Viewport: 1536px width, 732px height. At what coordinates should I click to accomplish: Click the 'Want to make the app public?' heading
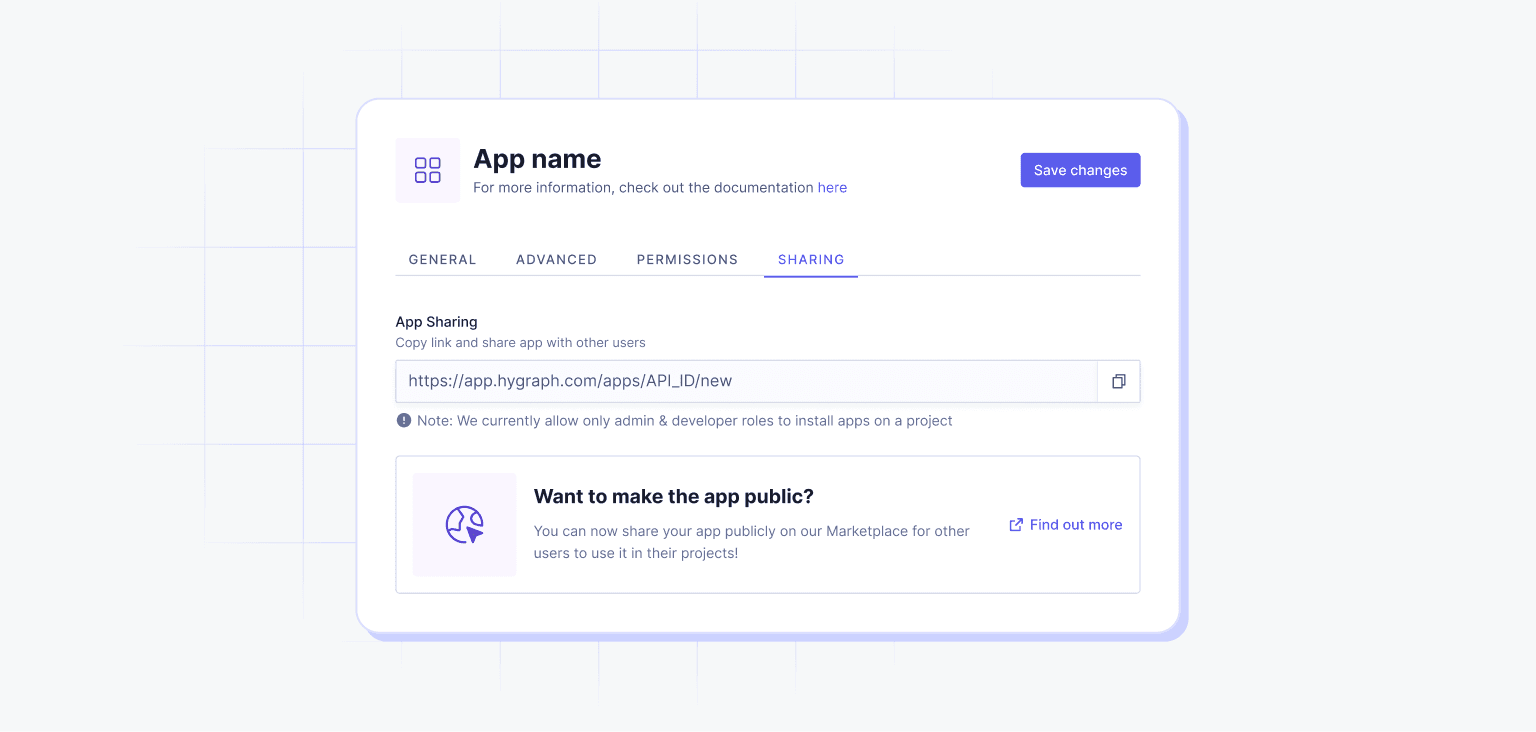click(x=674, y=497)
